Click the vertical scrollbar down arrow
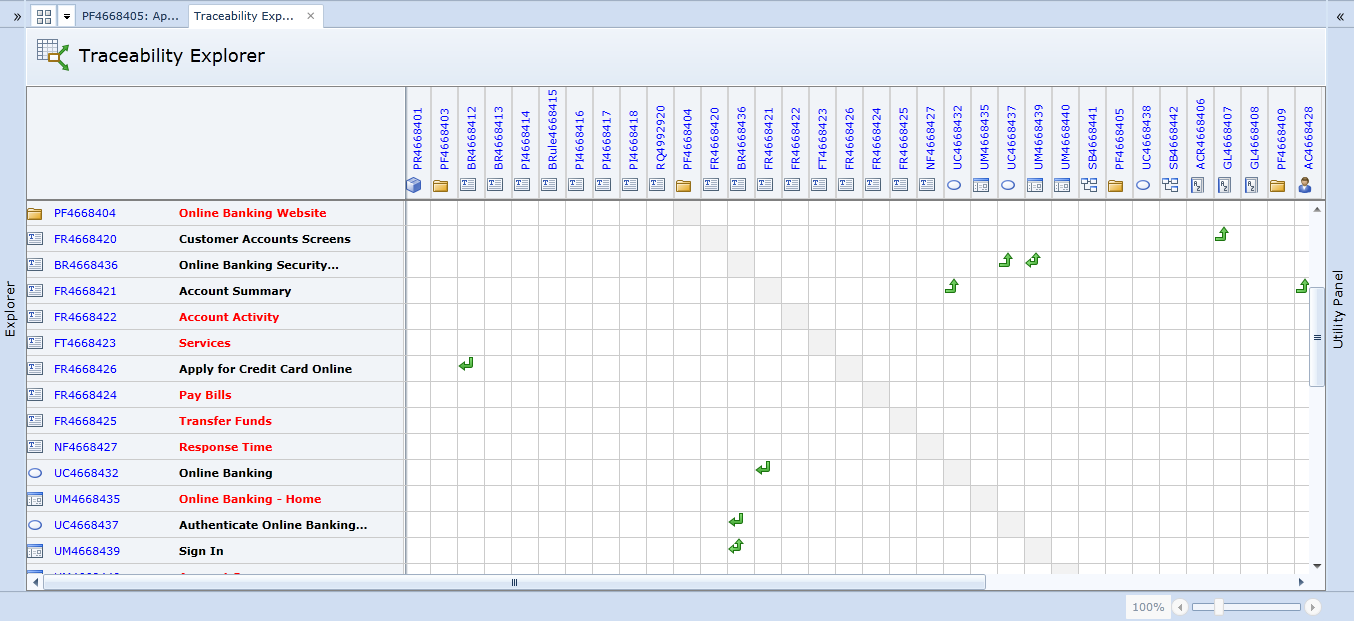Screen dimensions: 1354x621 tap(1317, 565)
